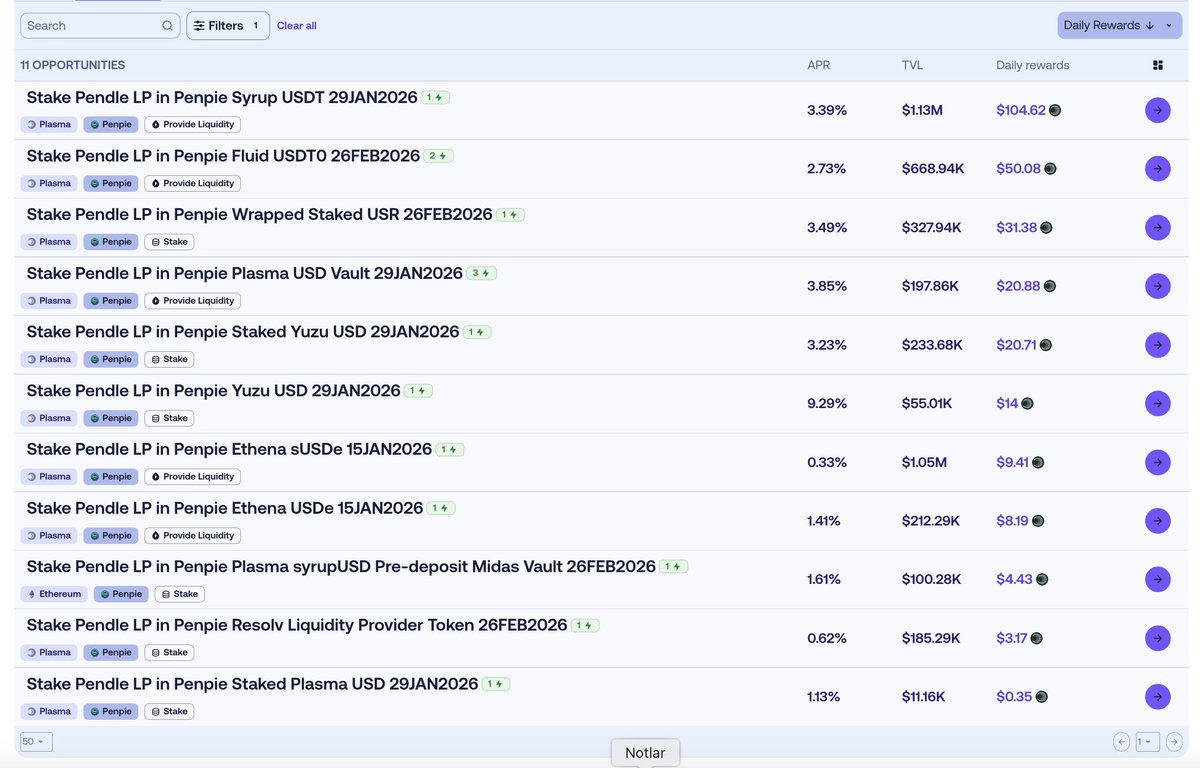Open the page number 1 dropdown

[x=1147, y=742]
